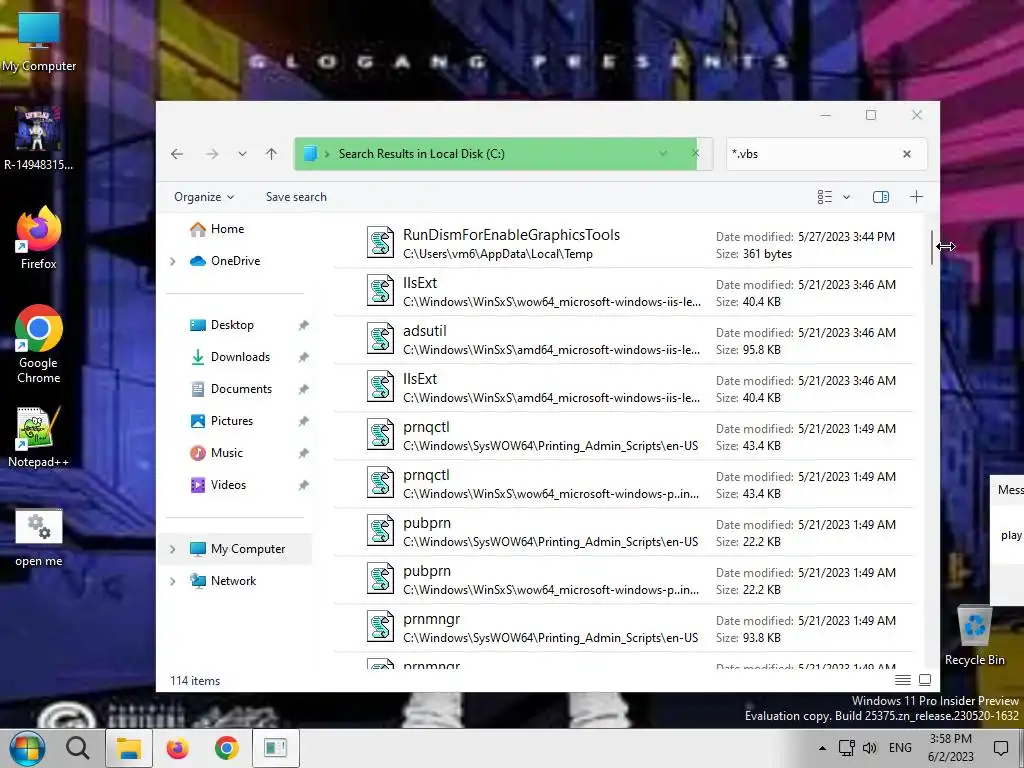Unpin Desktop using its pin icon
Image resolution: width=1024 pixels, height=768 pixels.
(304, 325)
